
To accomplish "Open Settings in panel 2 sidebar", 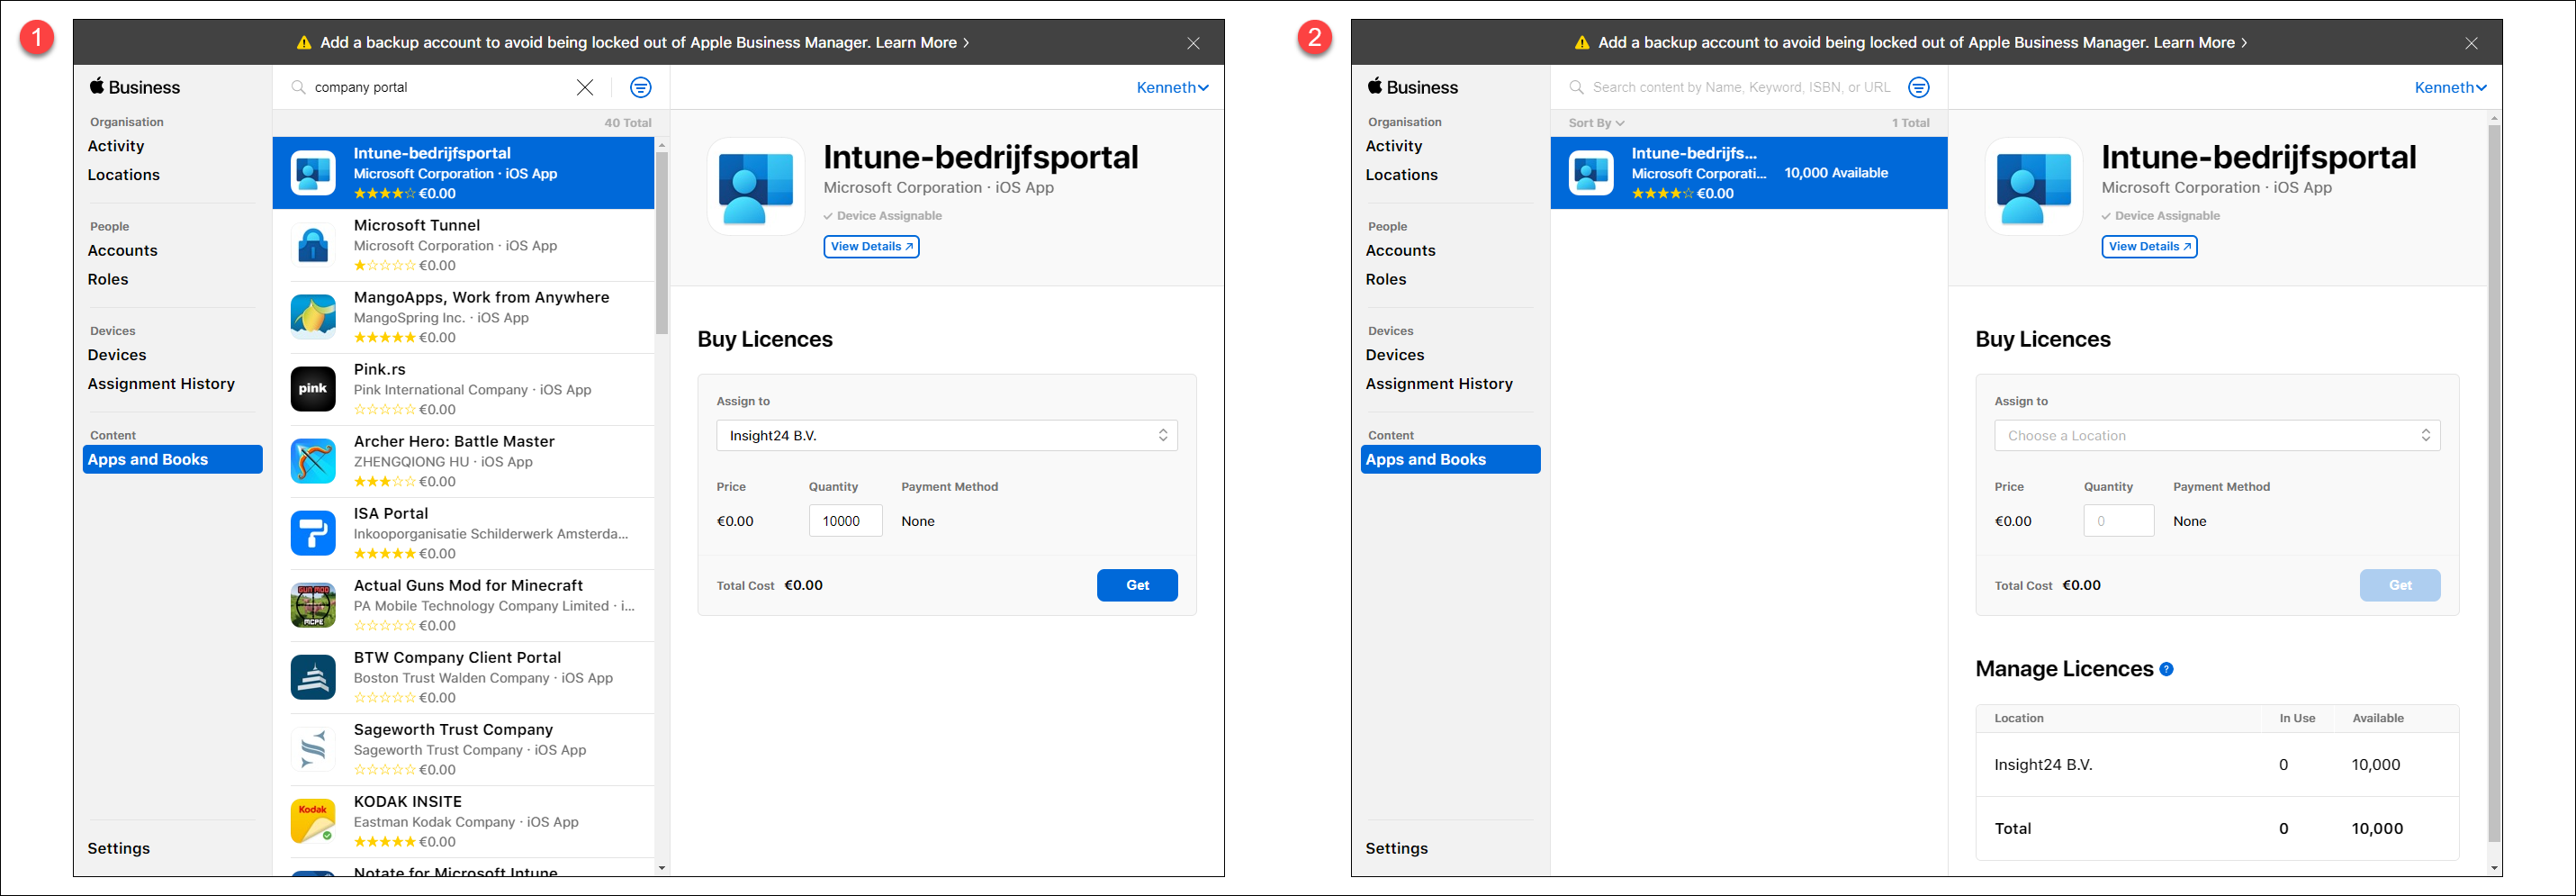I will click(x=1397, y=849).
